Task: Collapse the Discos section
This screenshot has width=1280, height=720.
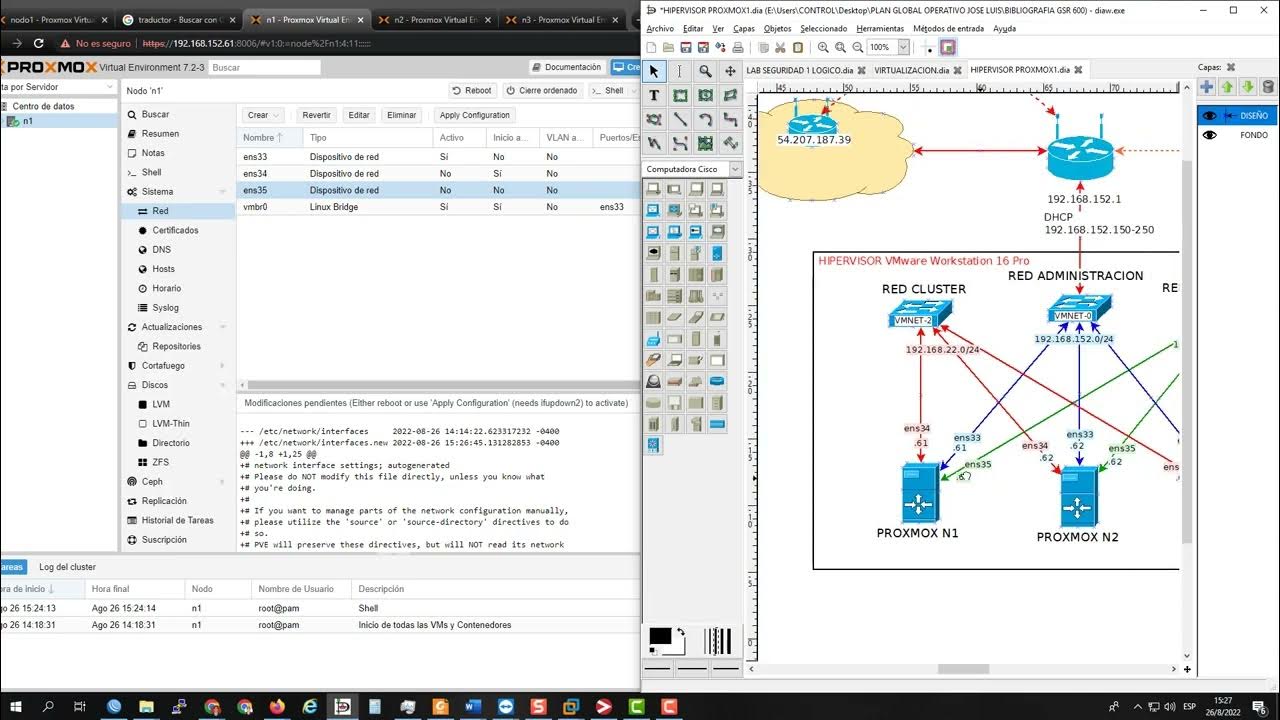Action: click(x=223, y=385)
